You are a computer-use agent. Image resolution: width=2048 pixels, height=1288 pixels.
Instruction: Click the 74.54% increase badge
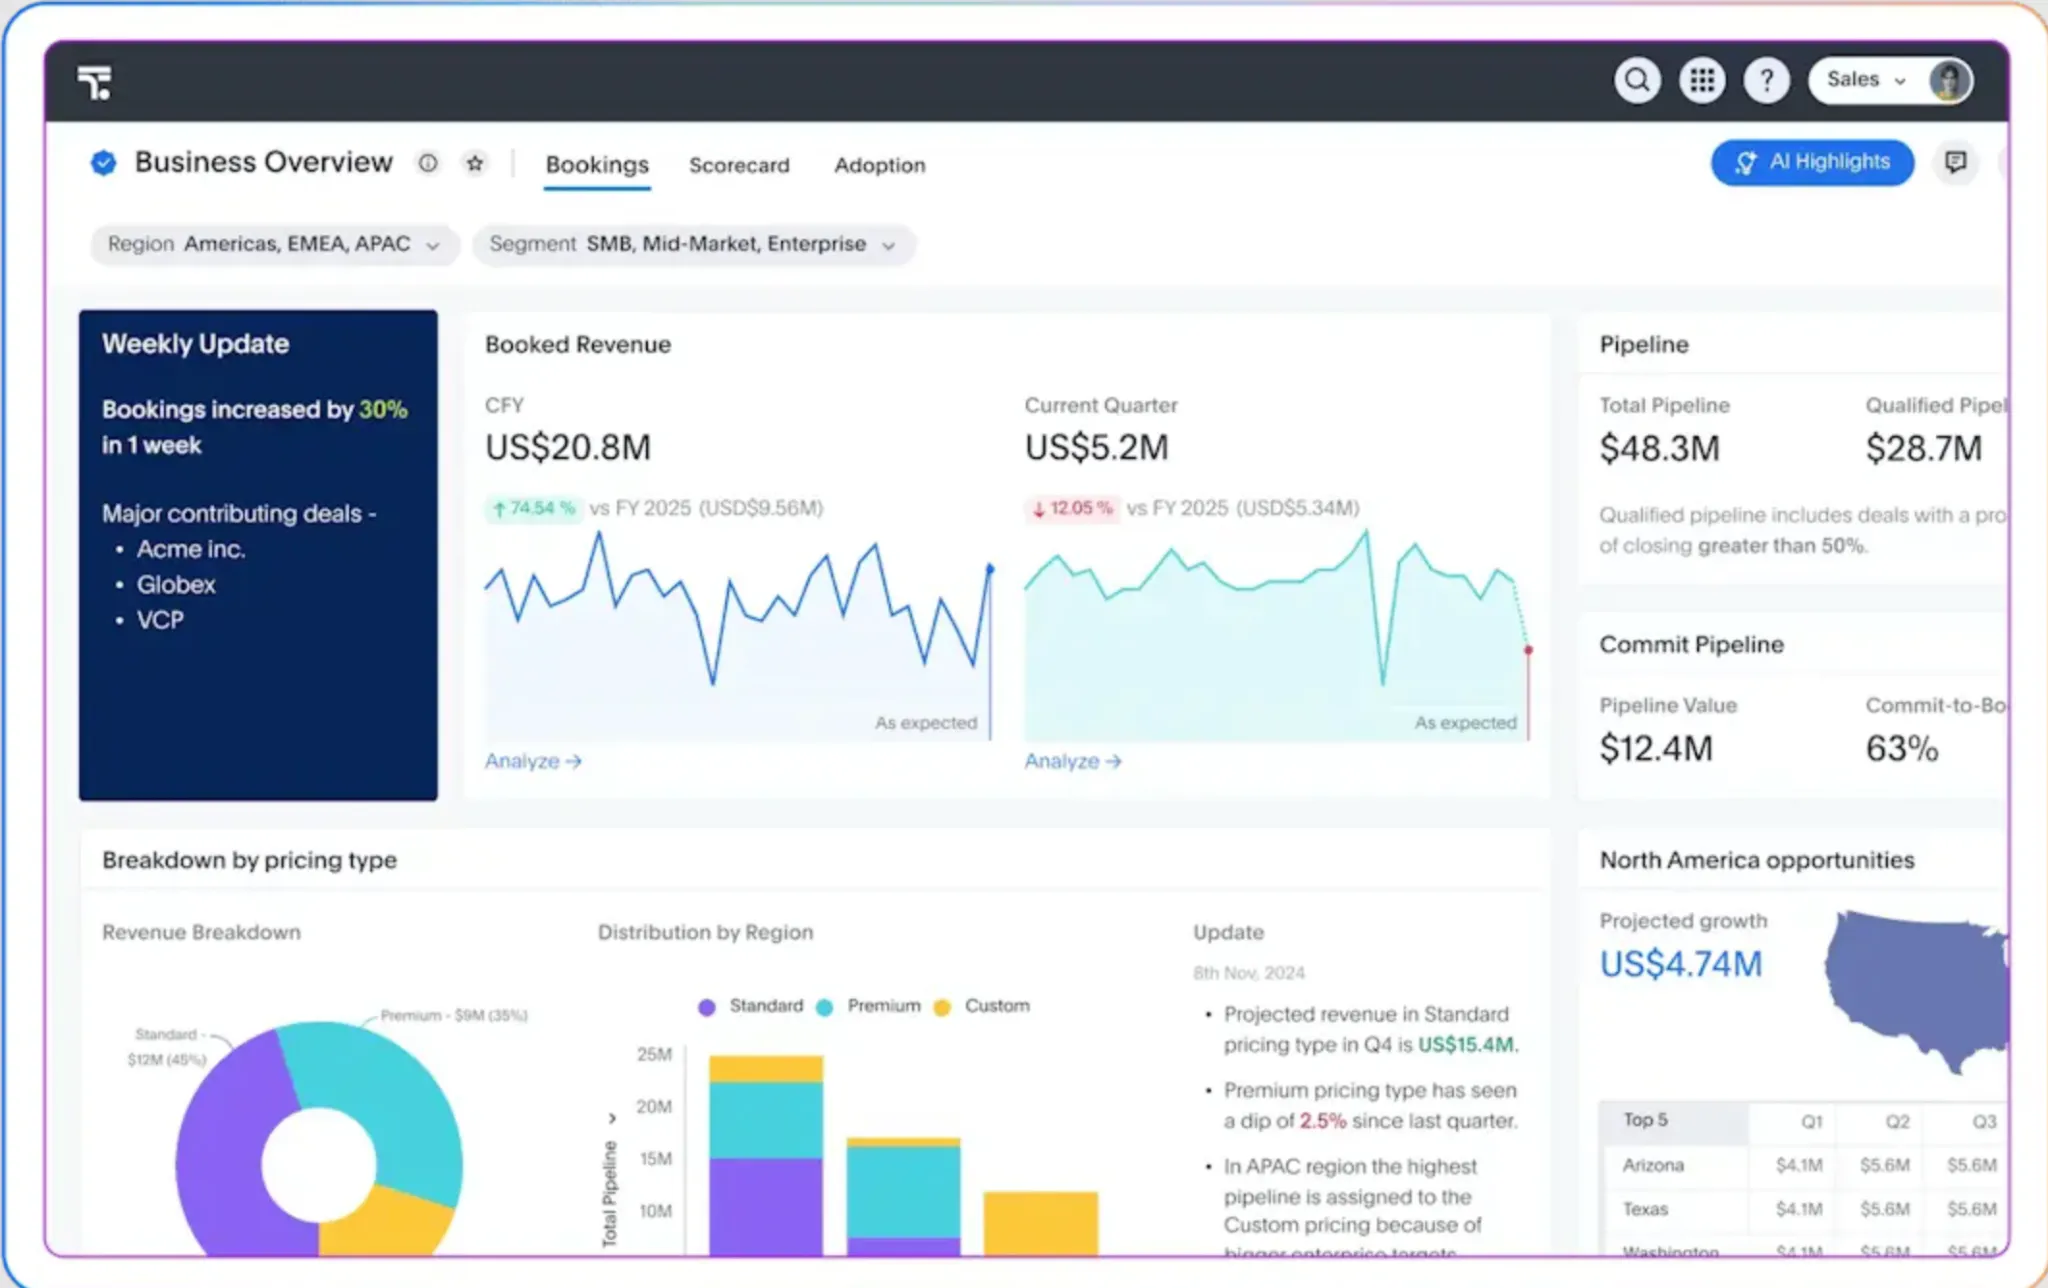[x=533, y=508]
